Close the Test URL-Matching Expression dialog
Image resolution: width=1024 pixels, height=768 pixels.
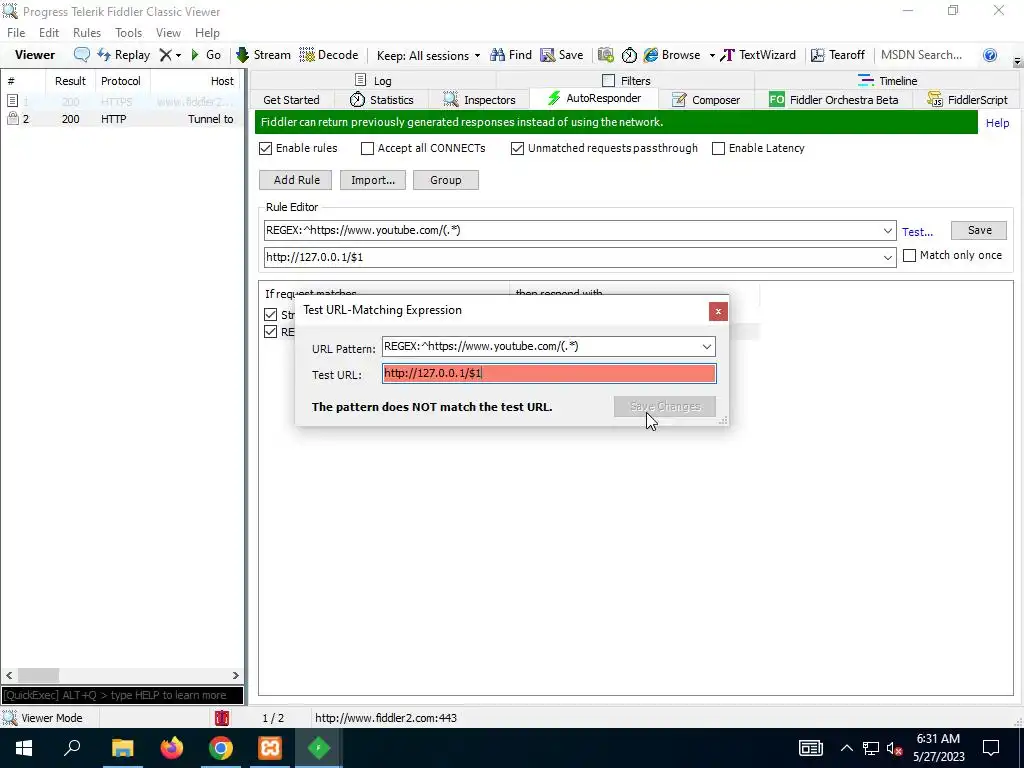point(718,312)
